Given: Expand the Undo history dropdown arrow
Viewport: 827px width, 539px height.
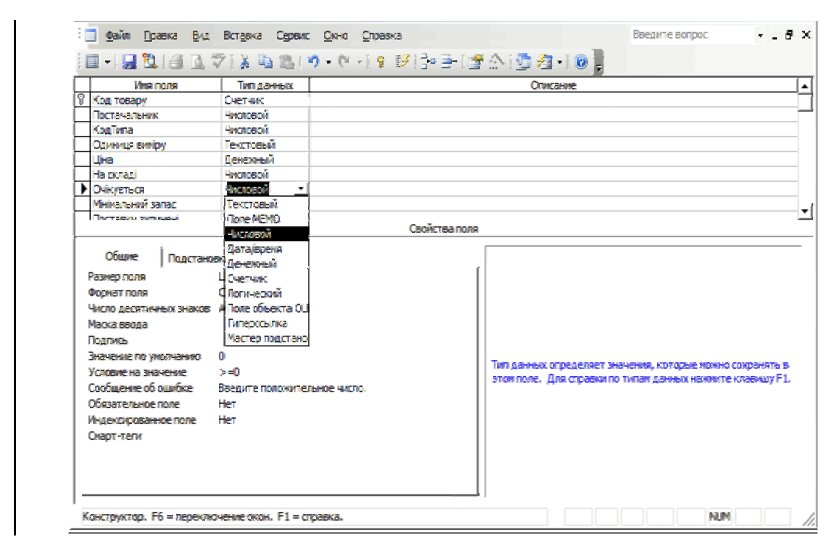Looking at the screenshot, I should click(x=328, y=62).
